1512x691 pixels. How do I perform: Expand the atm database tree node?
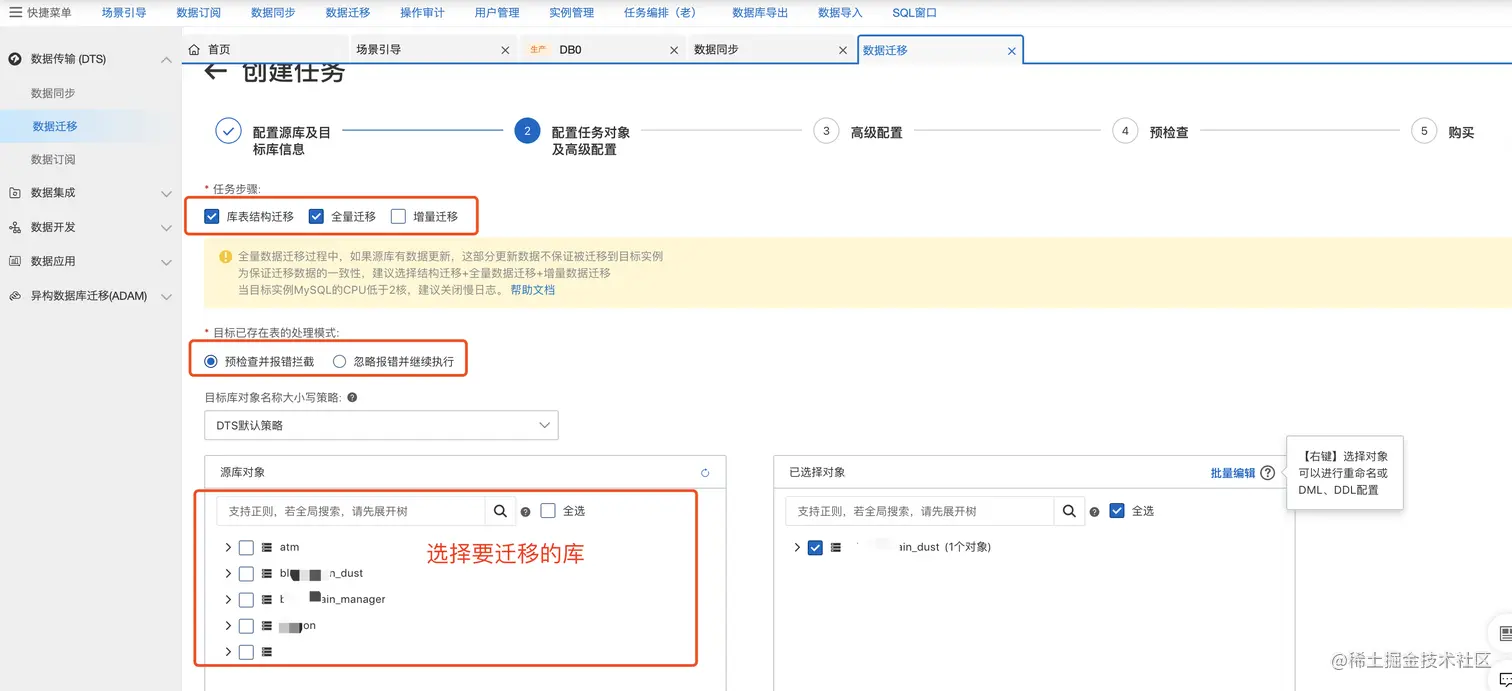tap(228, 548)
